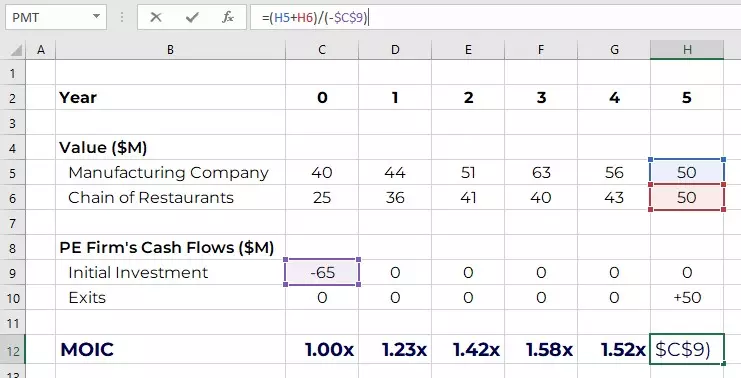Select Chain of Restaurants value 40

pos(541,198)
